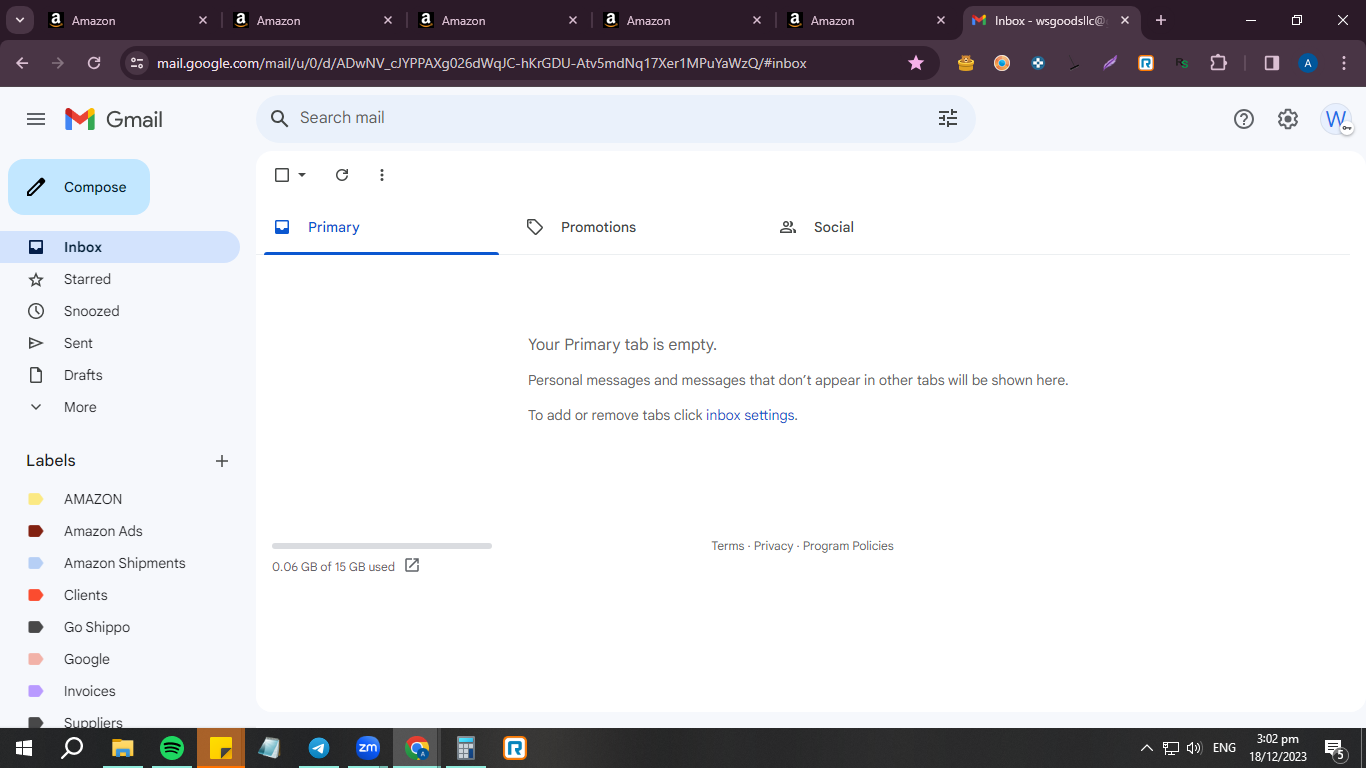Image resolution: width=1366 pixels, height=768 pixels.
Task: Open the inbox settings link
Action: pos(750,415)
